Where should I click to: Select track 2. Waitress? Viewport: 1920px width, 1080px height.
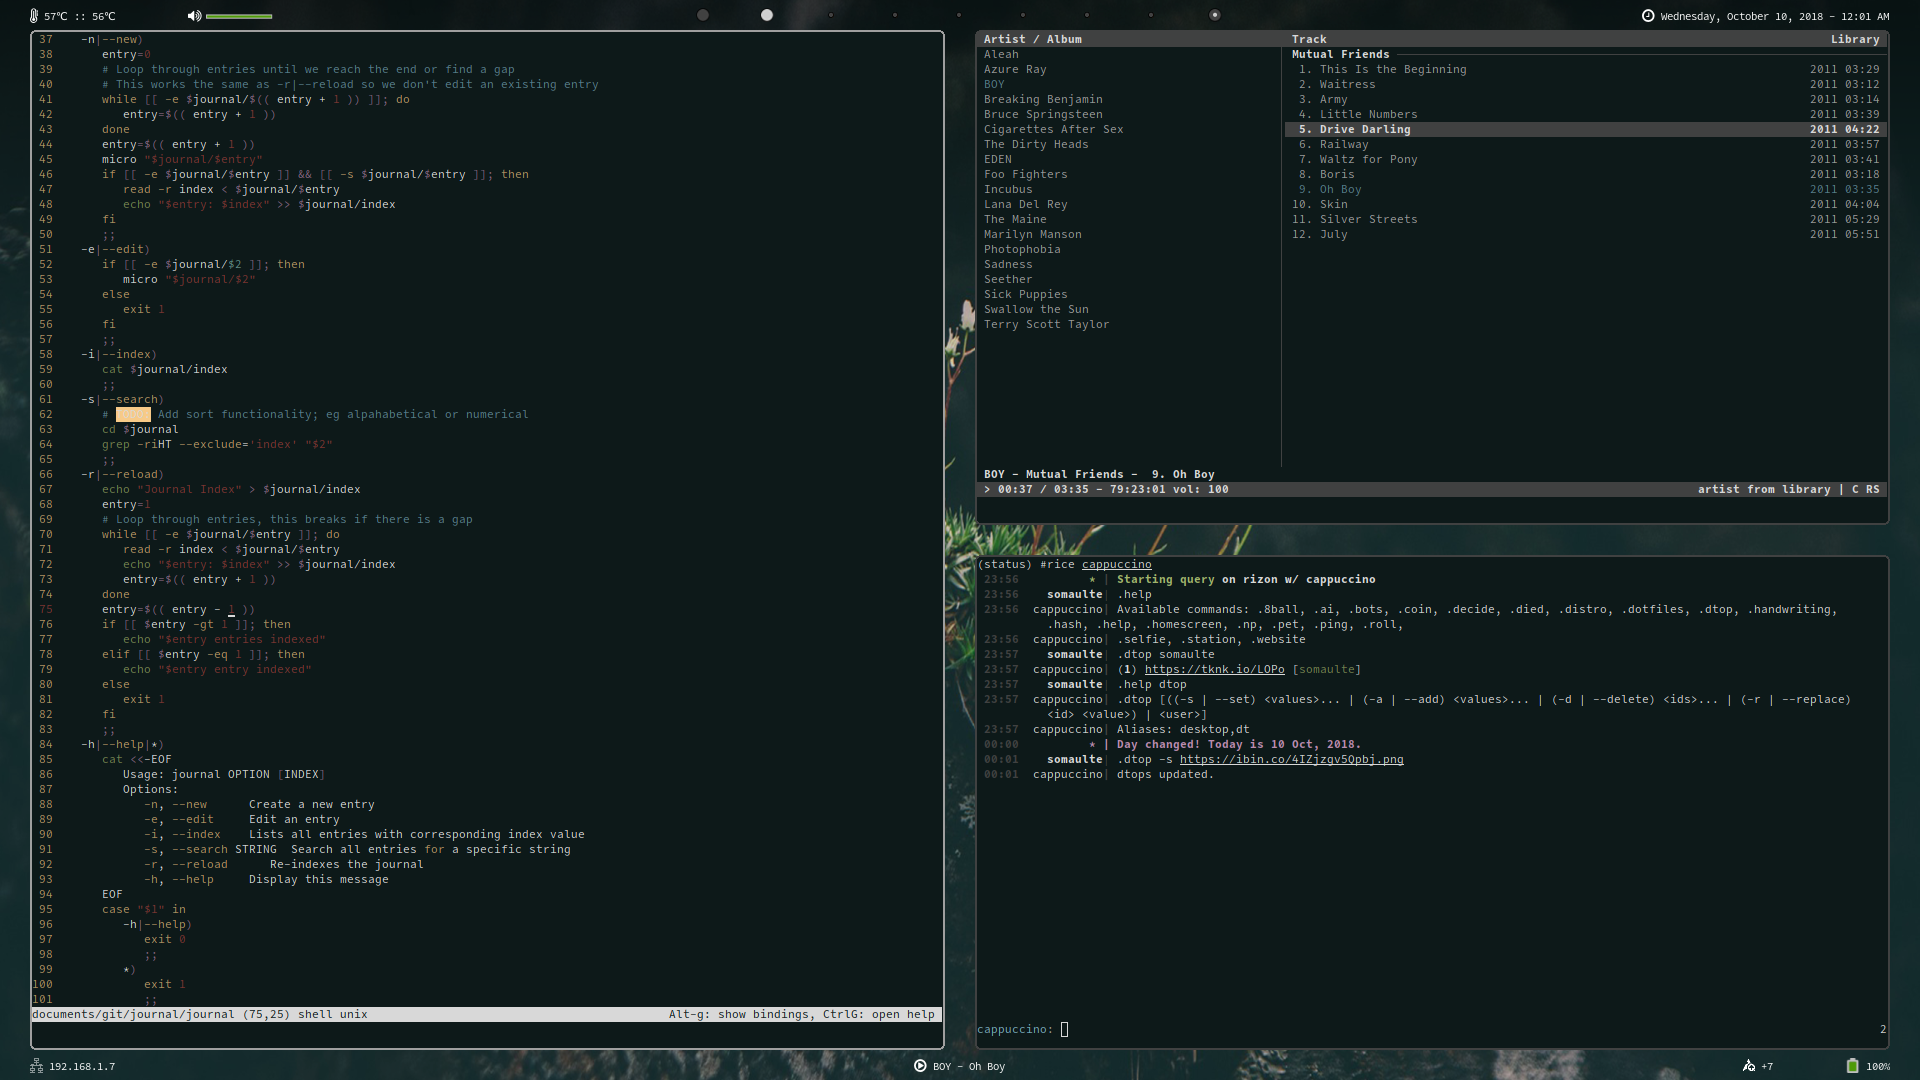[1586, 85]
